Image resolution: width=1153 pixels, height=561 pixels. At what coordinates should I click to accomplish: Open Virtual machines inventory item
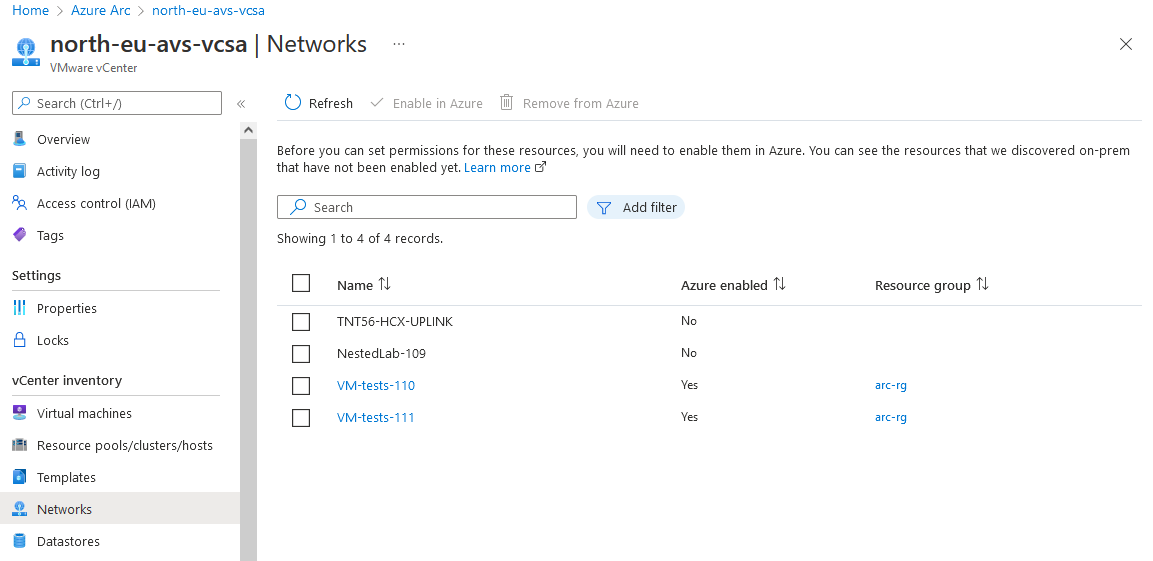pos(85,413)
